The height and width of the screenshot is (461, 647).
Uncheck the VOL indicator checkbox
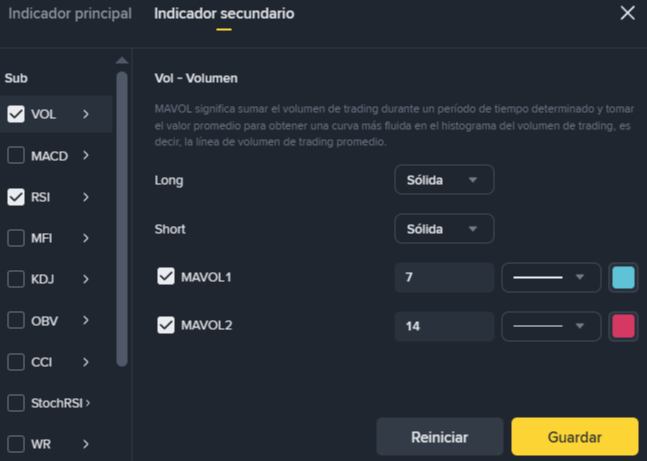pyautogui.click(x=16, y=114)
